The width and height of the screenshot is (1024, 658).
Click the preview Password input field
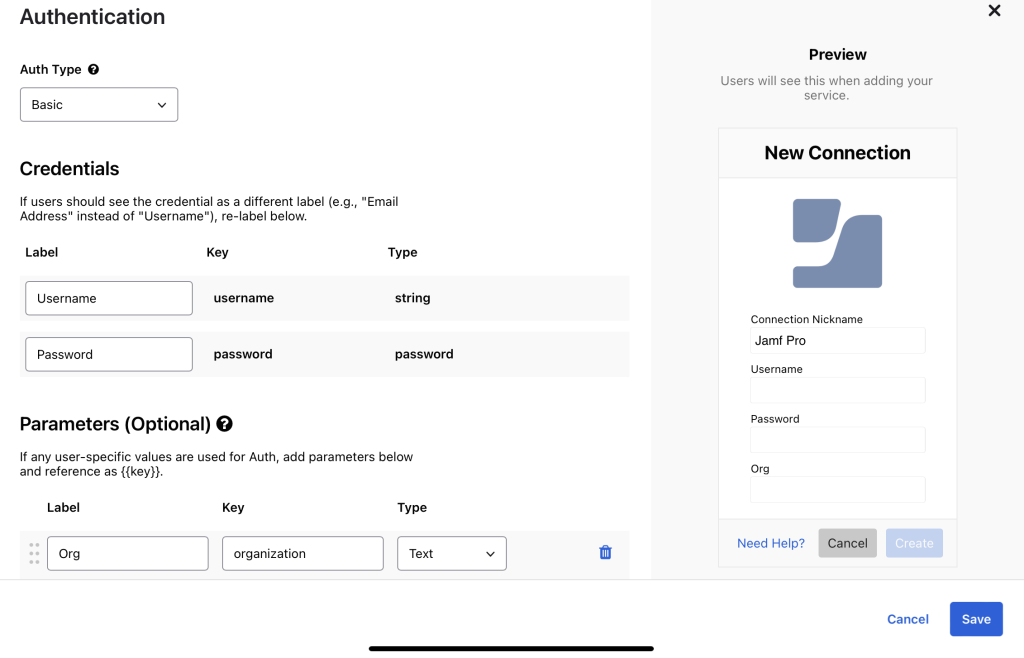coord(837,440)
